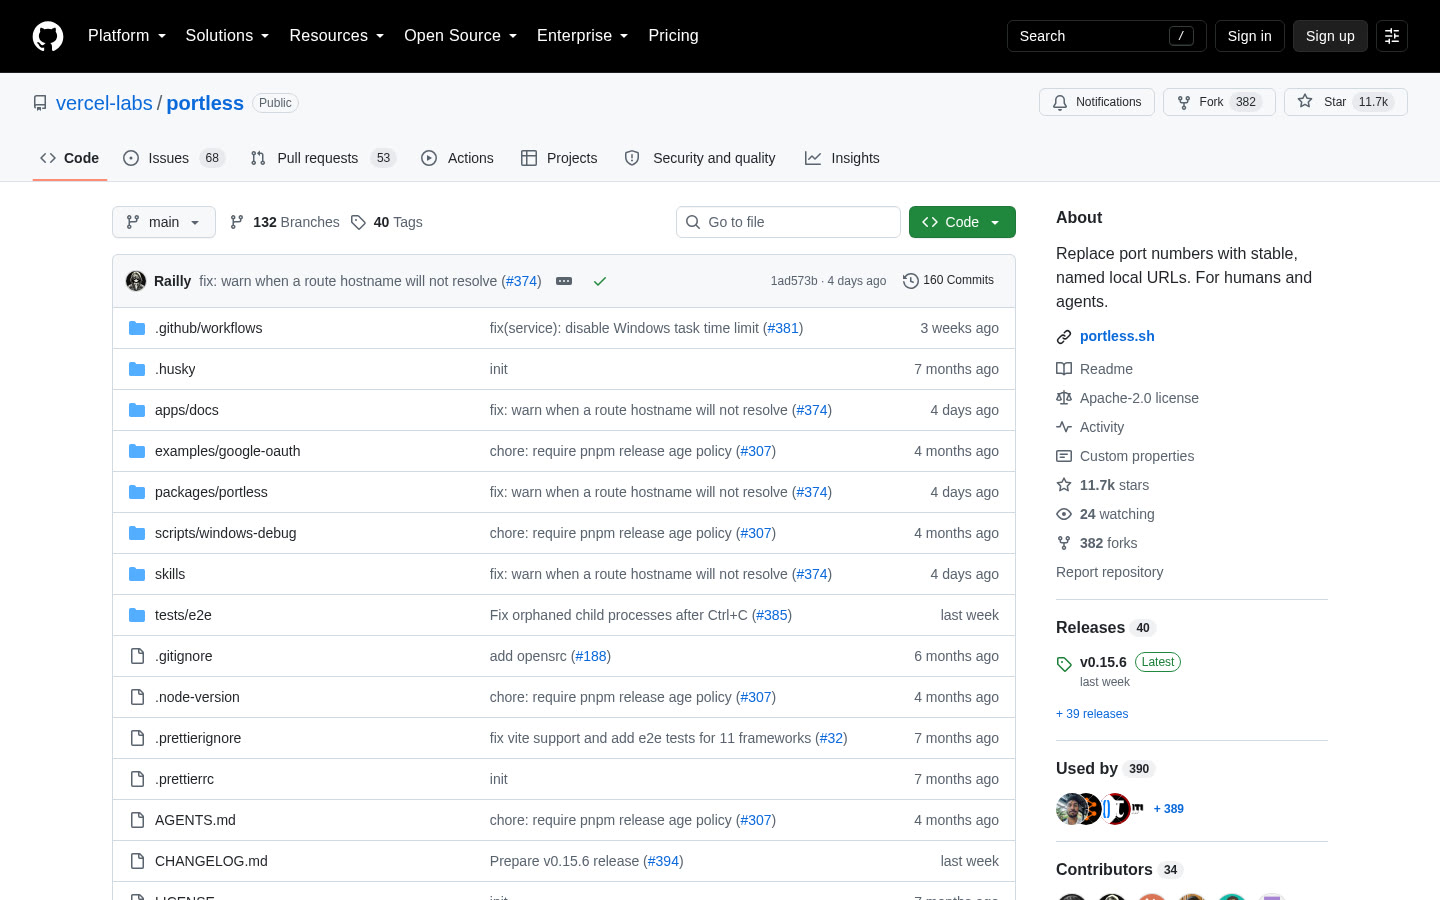This screenshot has height=900, width=1440.
Task: Click the star icon beside 11.7k stars
Action: pyautogui.click(x=1064, y=485)
